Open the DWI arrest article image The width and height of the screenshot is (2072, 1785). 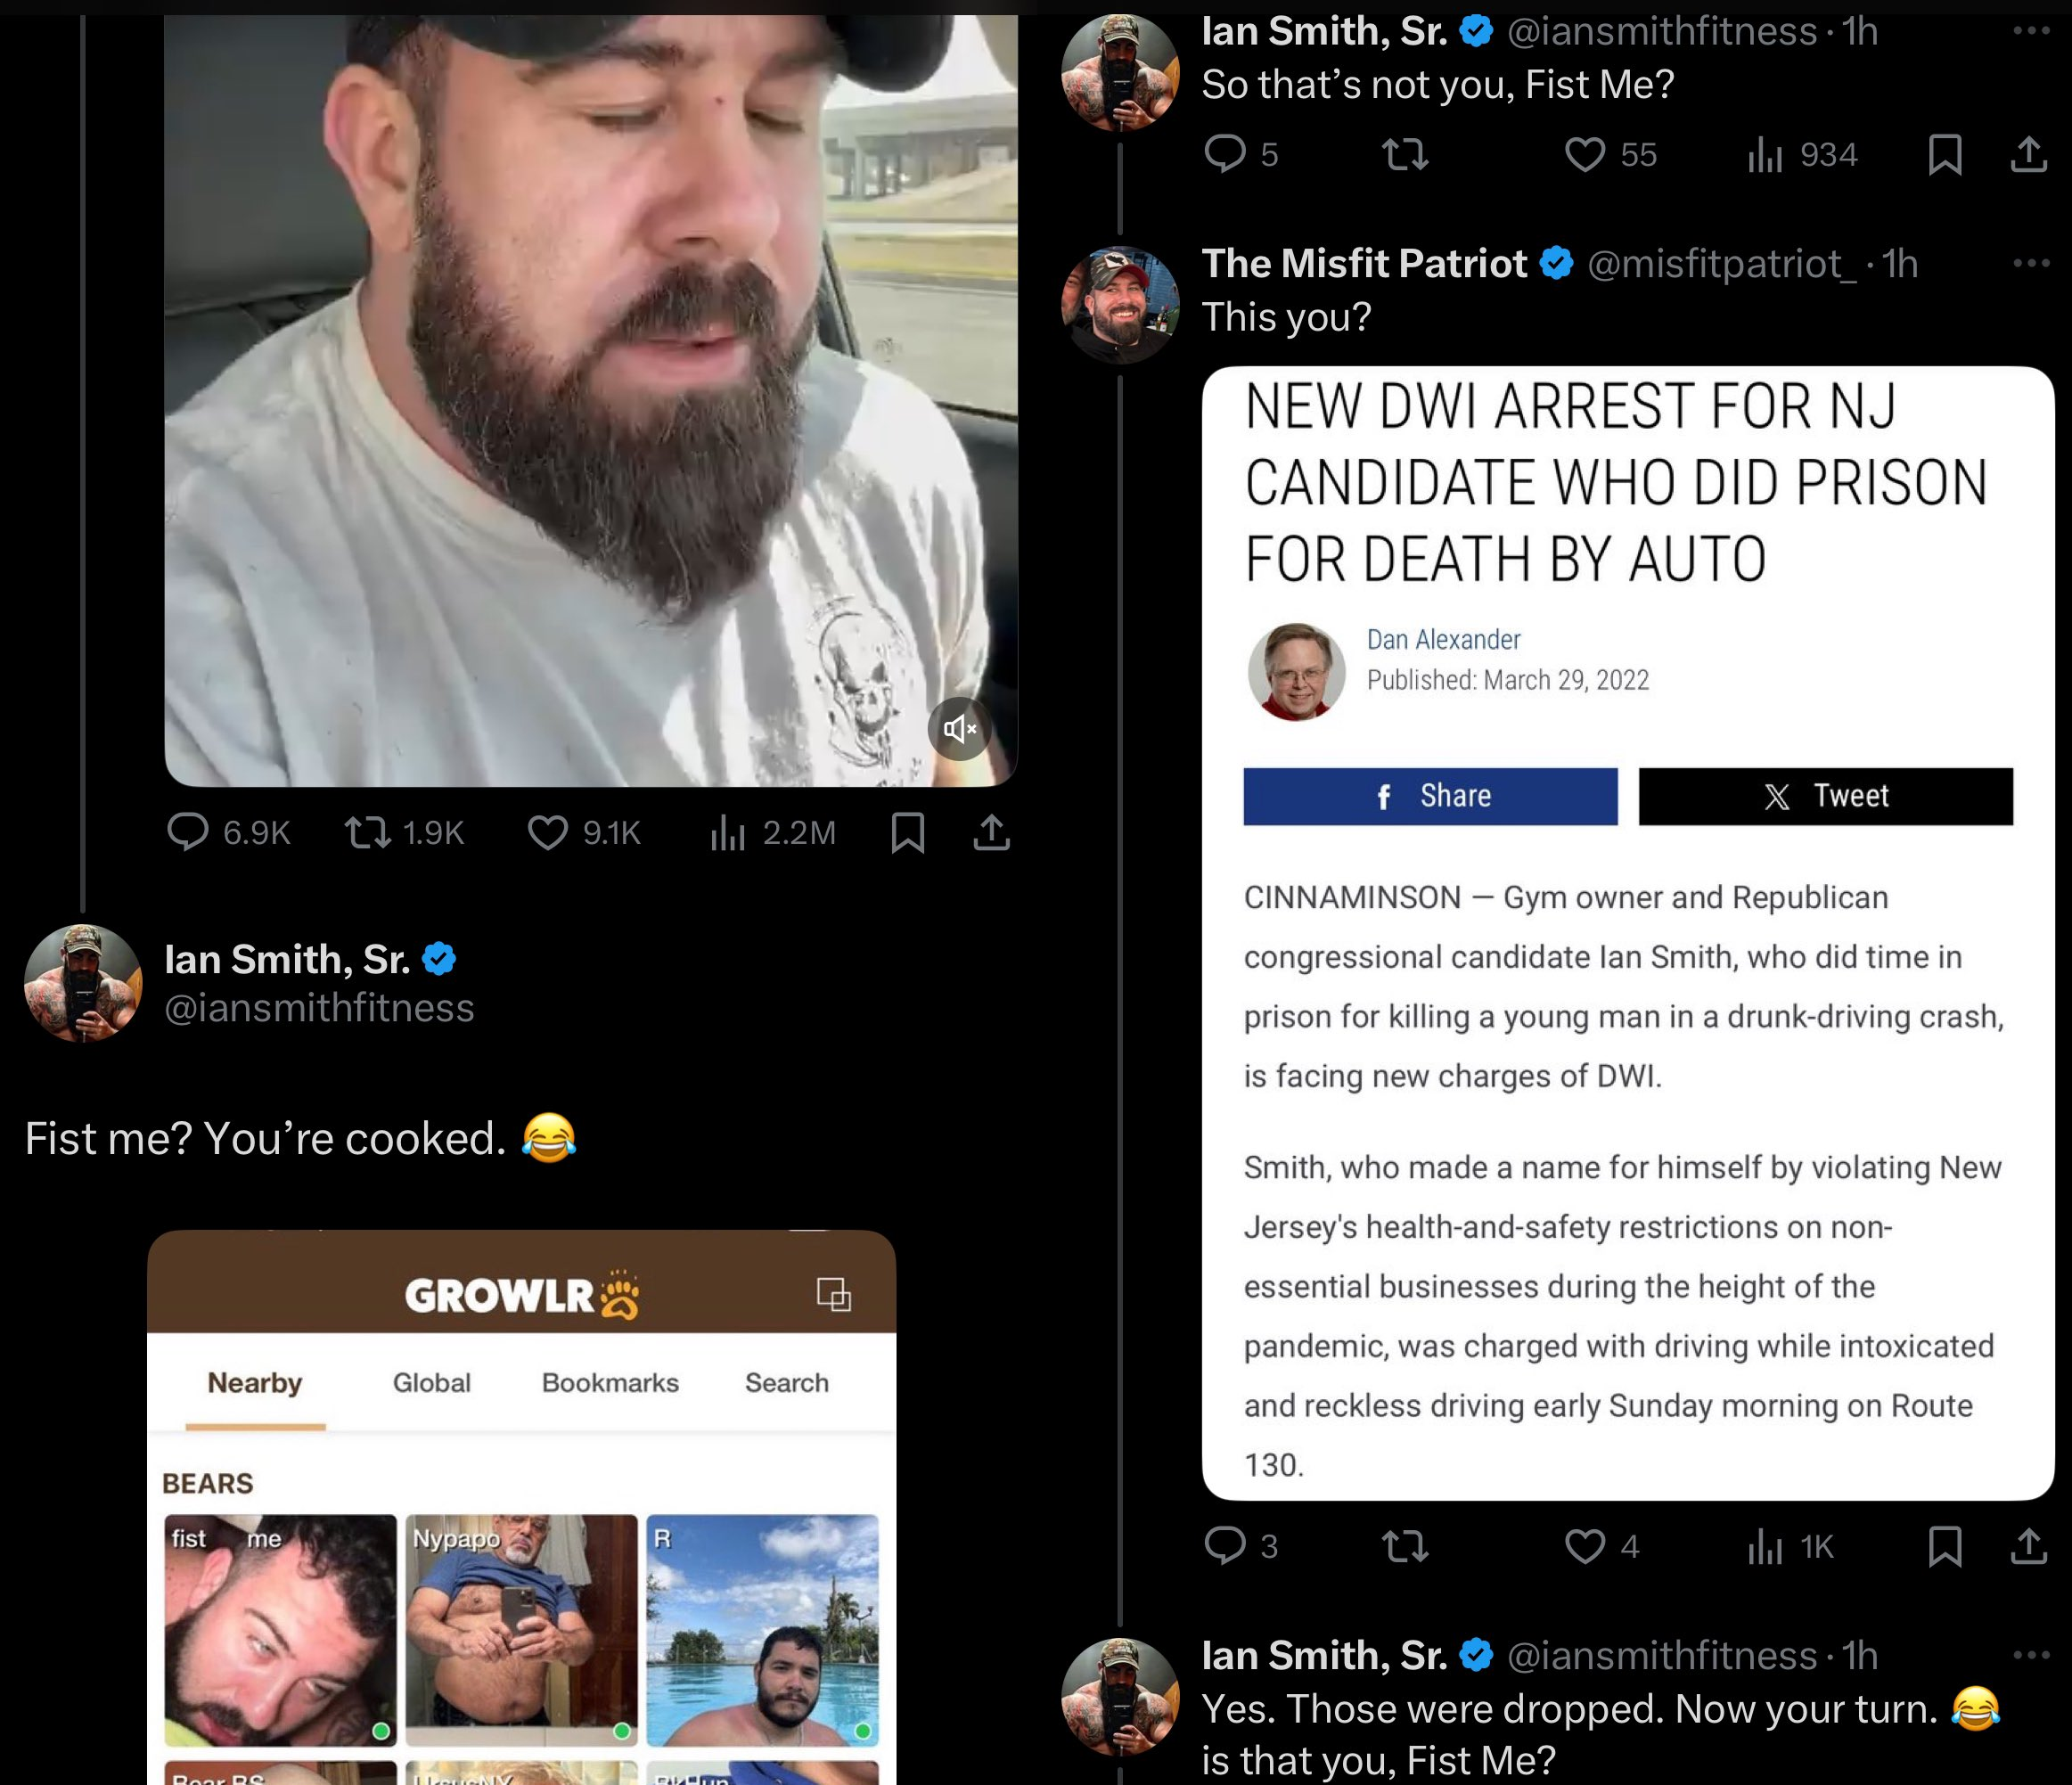click(x=1627, y=933)
